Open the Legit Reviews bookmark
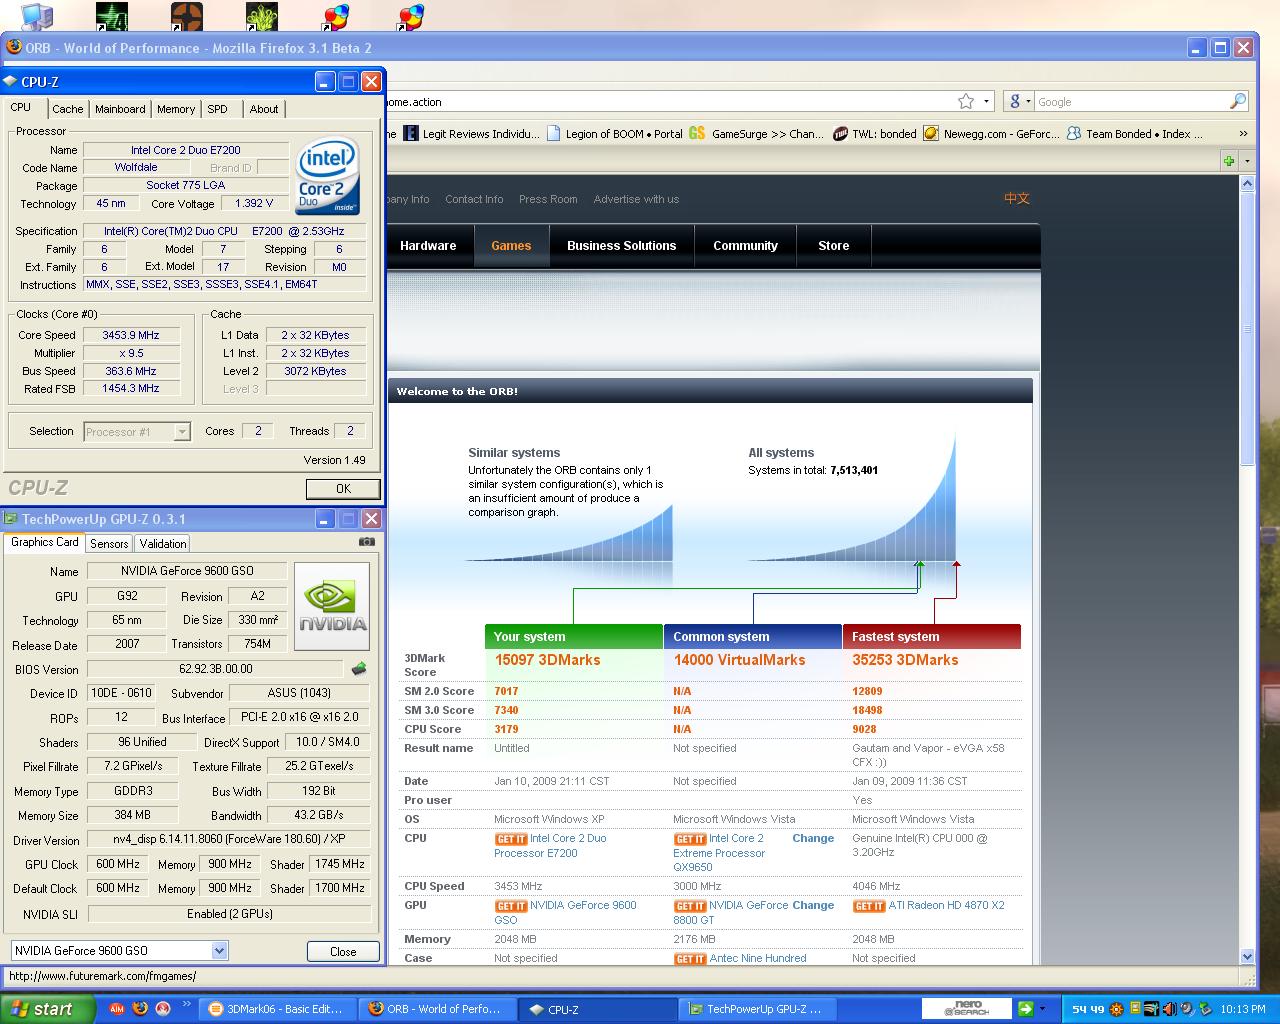Image resolution: width=1280 pixels, height=1024 pixels. (472, 133)
